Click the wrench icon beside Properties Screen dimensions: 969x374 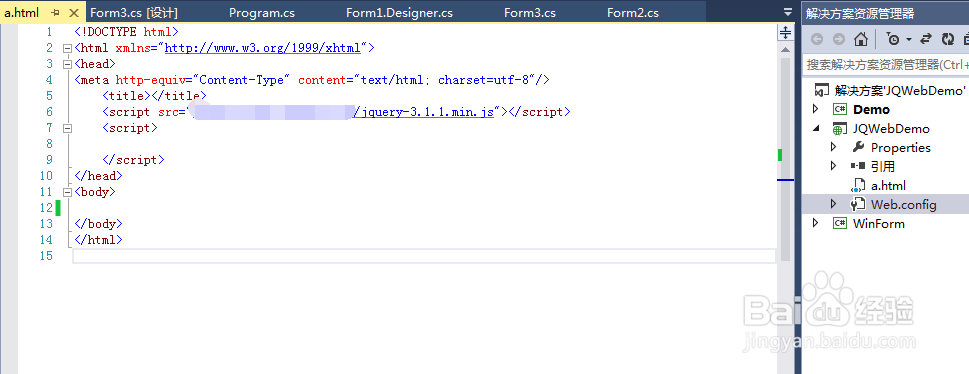[858, 147]
